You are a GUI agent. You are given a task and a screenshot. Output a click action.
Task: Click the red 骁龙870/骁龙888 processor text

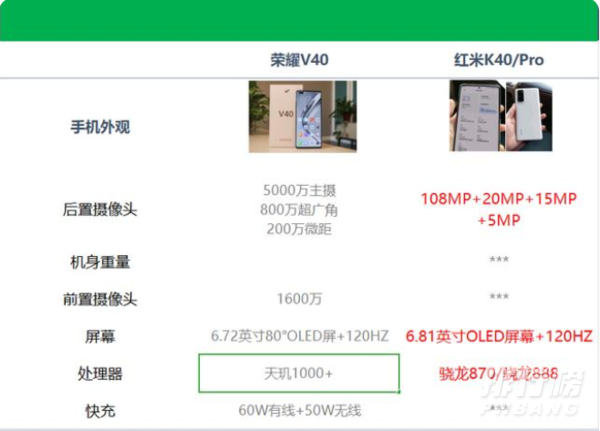(499, 374)
